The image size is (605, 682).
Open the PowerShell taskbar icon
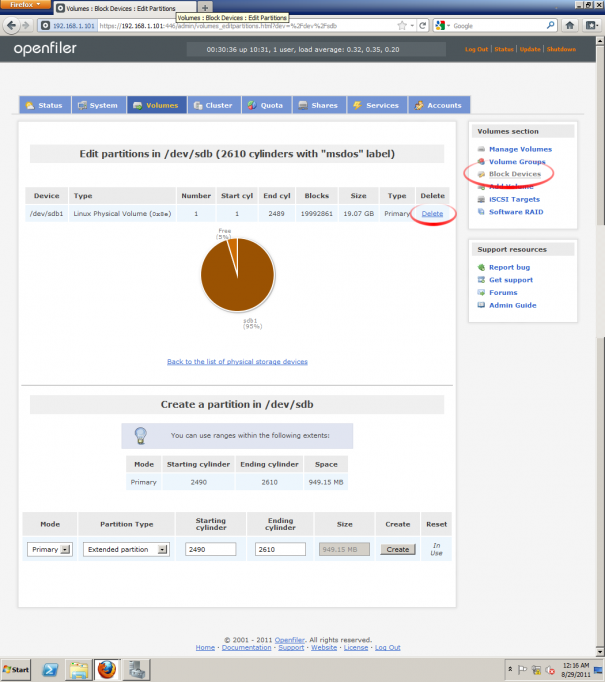[50, 669]
